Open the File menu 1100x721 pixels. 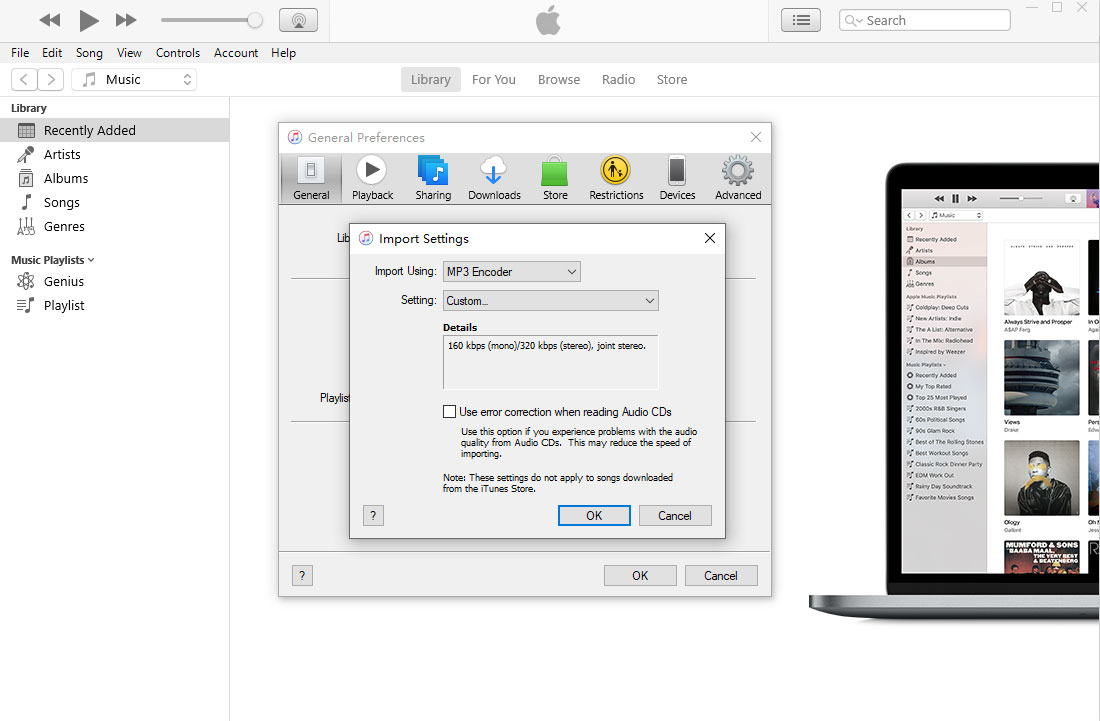pyautogui.click(x=20, y=53)
